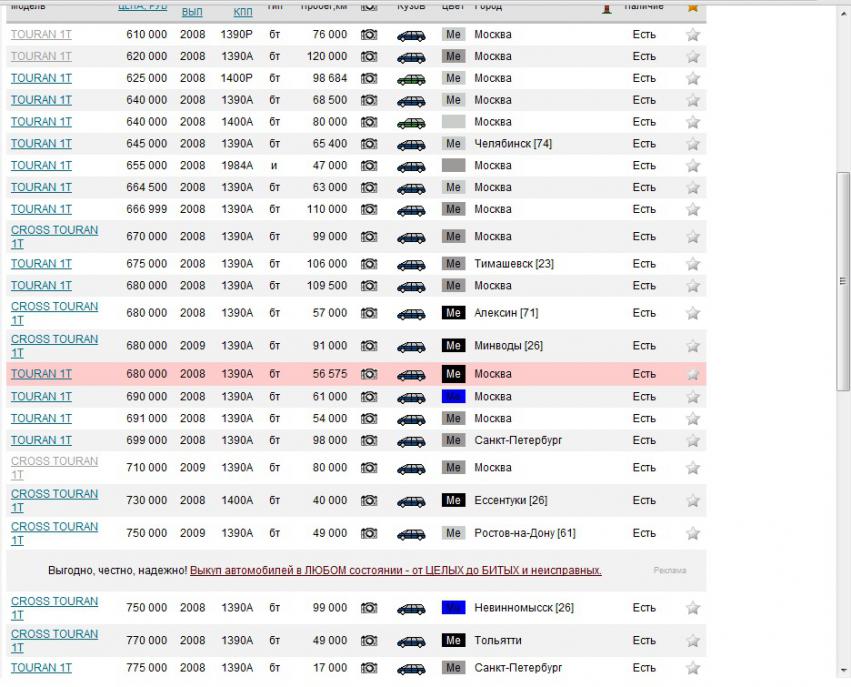Add the Ростов-на-Дону listing to favorites

693,533
